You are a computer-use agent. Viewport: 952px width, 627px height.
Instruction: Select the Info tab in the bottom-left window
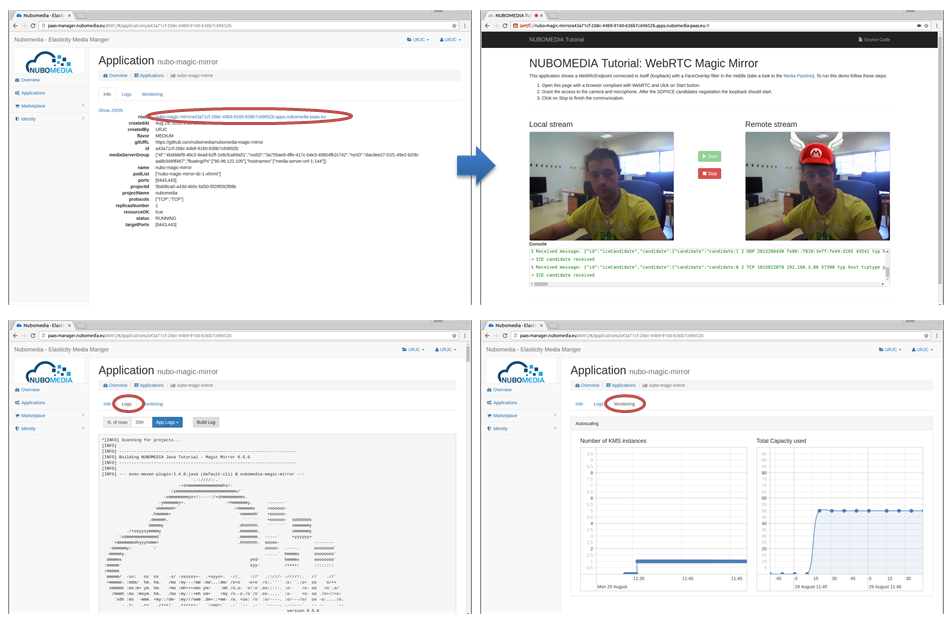point(107,404)
